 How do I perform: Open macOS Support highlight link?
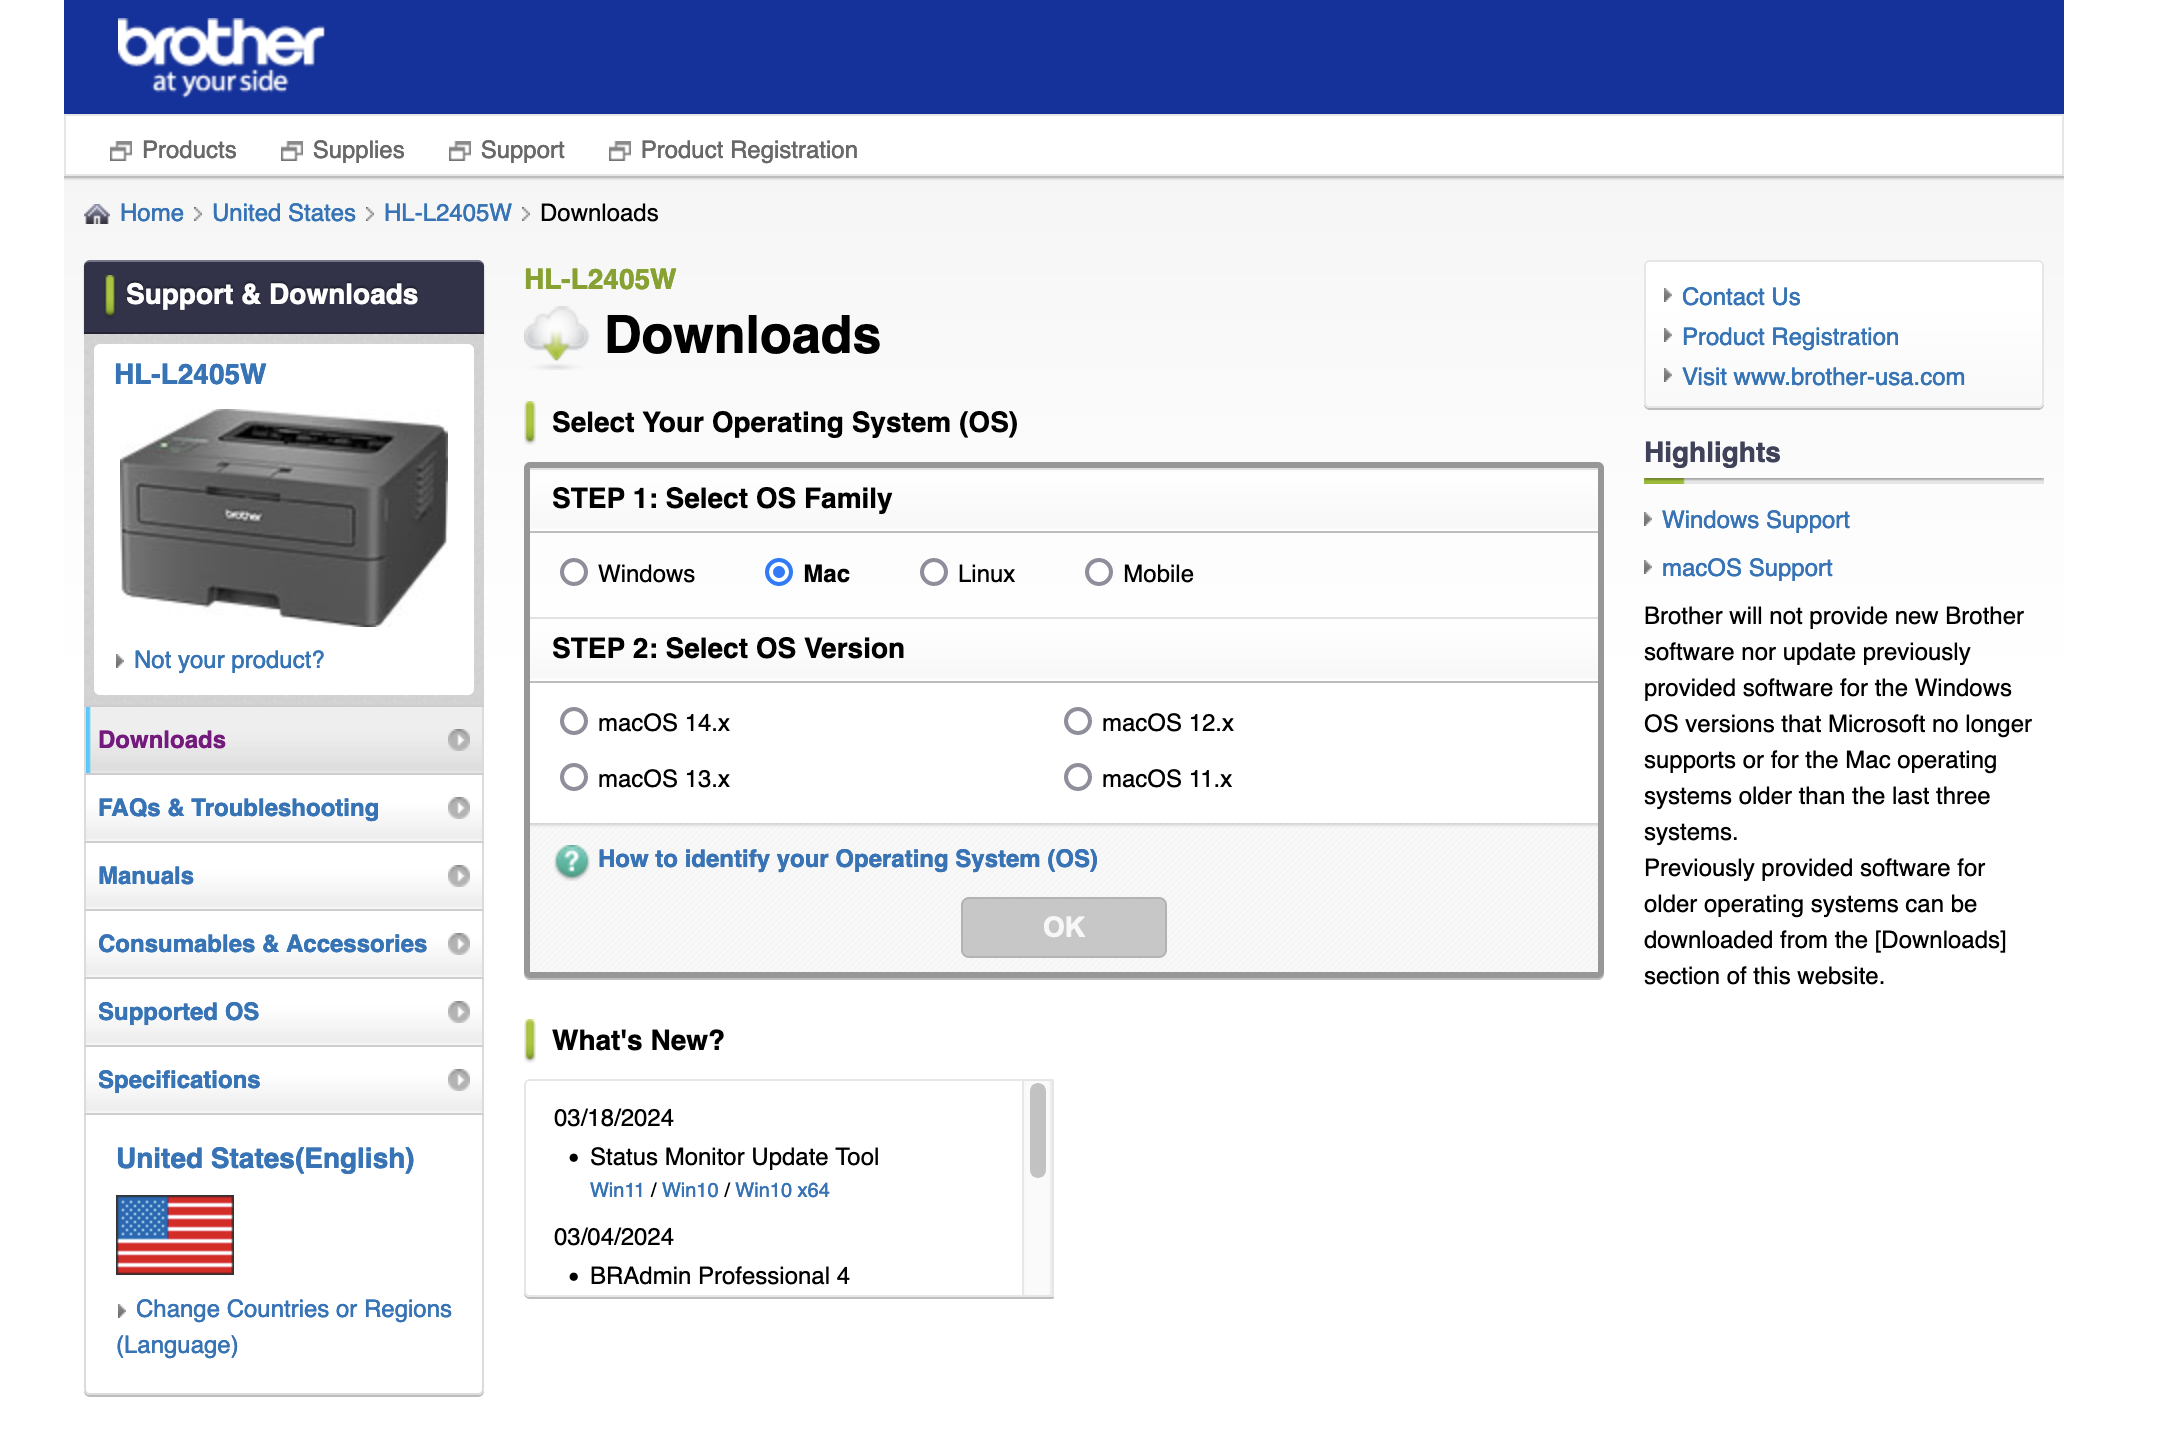point(1746,568)
